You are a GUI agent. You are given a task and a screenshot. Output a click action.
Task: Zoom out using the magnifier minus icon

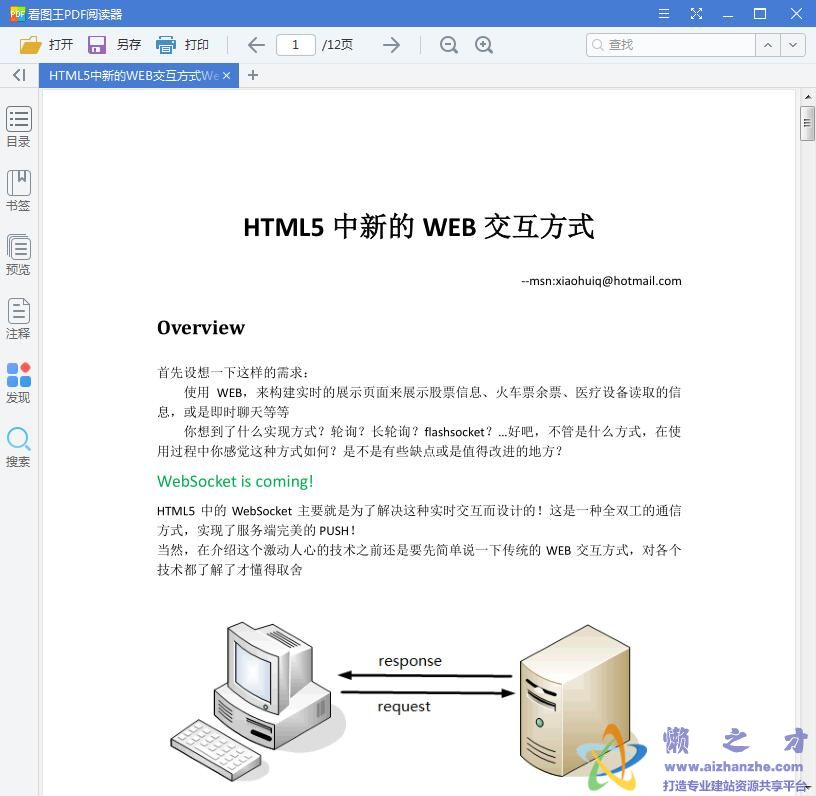(x=448, y=45)
